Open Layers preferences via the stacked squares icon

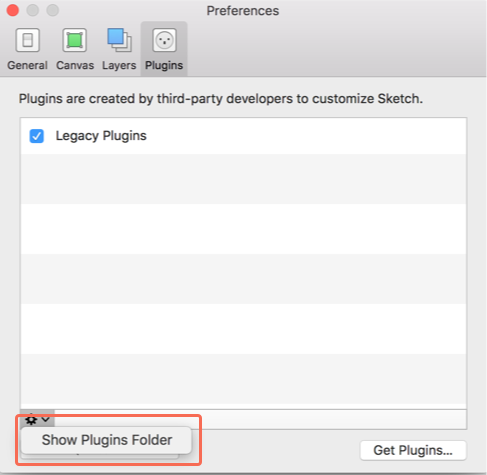point(119,40)
